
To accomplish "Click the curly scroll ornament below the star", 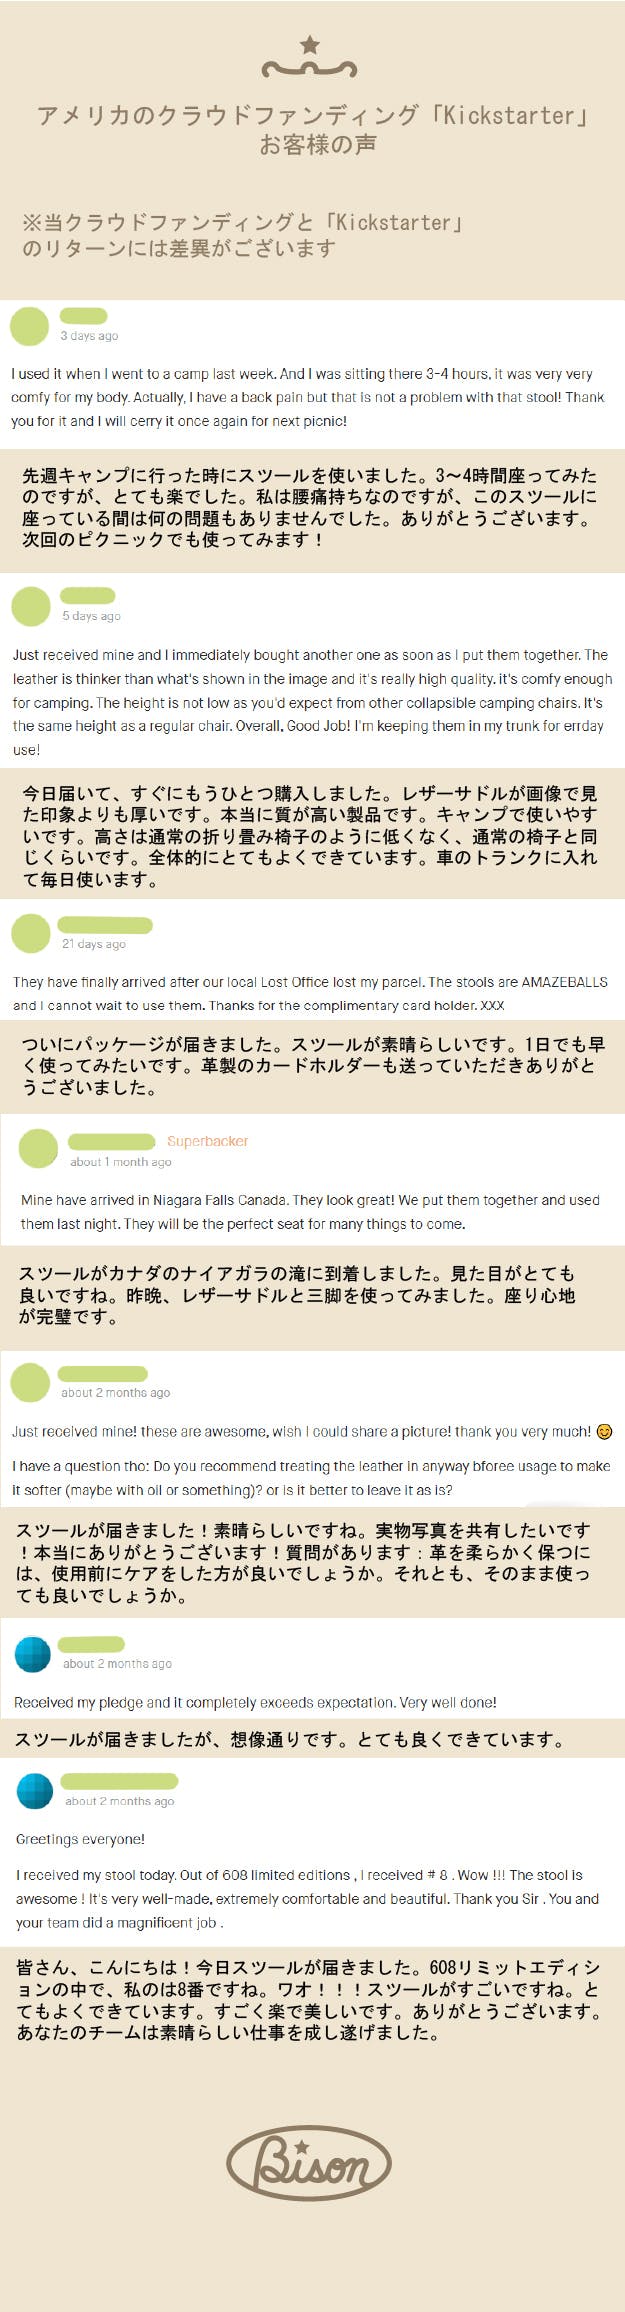I will click(309, 69).
